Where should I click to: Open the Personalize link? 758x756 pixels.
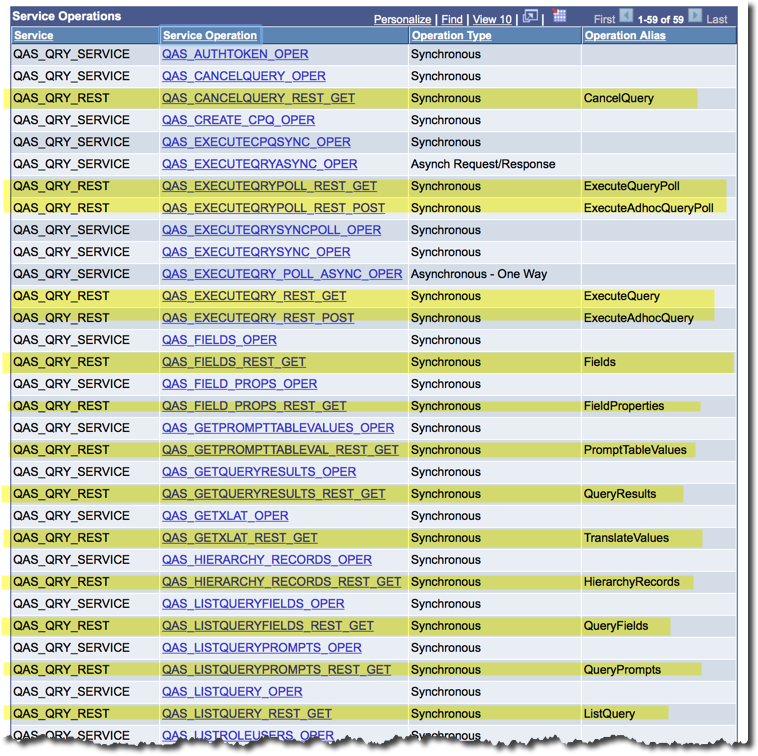point(402,19)
